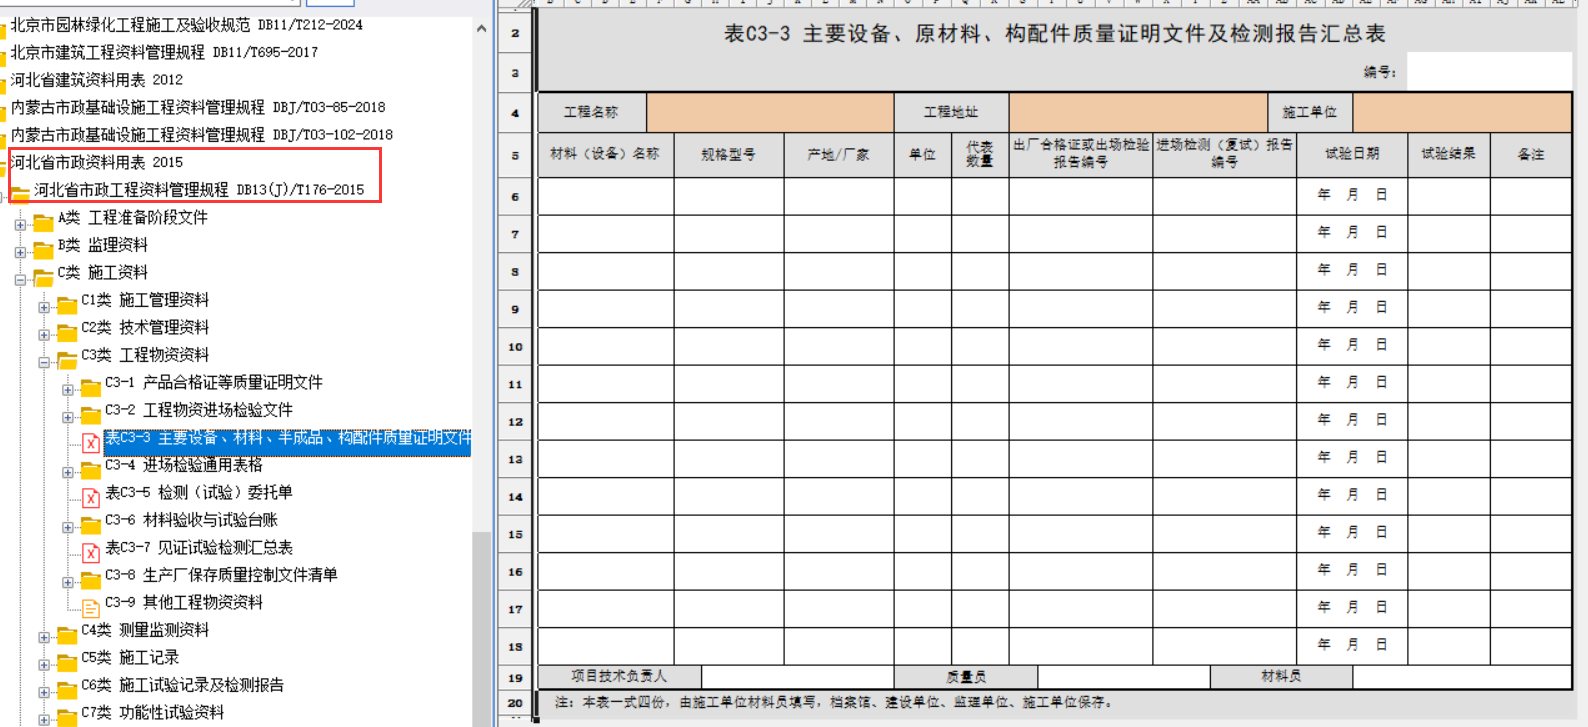This screenshot has height=727, width=1588.
Task: Select 河北省建筑资料用表 2012
Action: [96, 80]
